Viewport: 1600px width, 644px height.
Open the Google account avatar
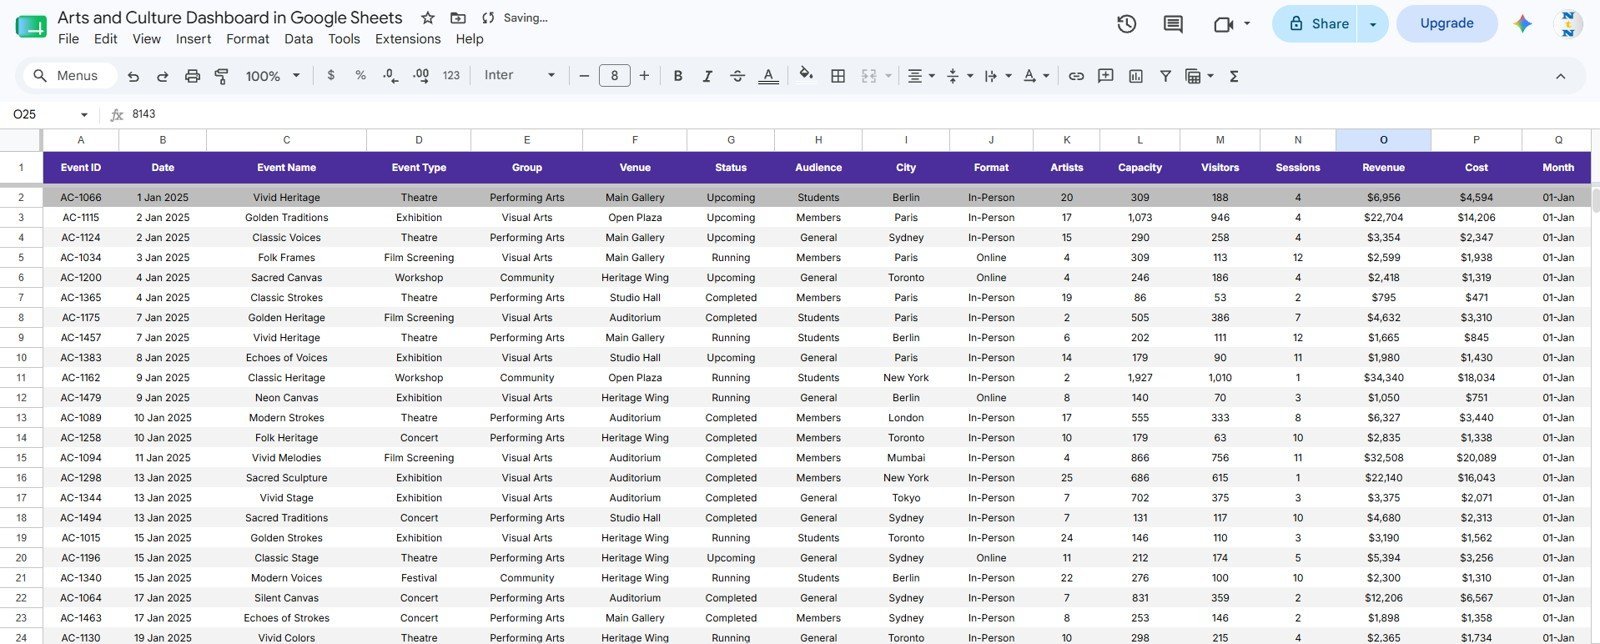[1568, 24]
